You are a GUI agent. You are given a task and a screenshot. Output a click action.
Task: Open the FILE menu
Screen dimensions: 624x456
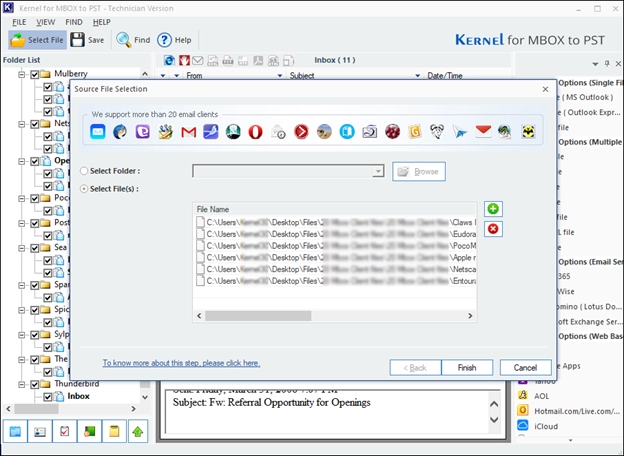[19, 22]
